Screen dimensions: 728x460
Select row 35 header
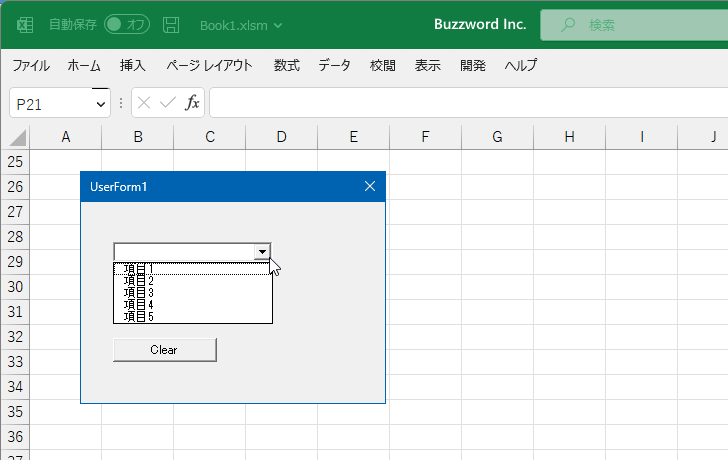pos(15,412)
